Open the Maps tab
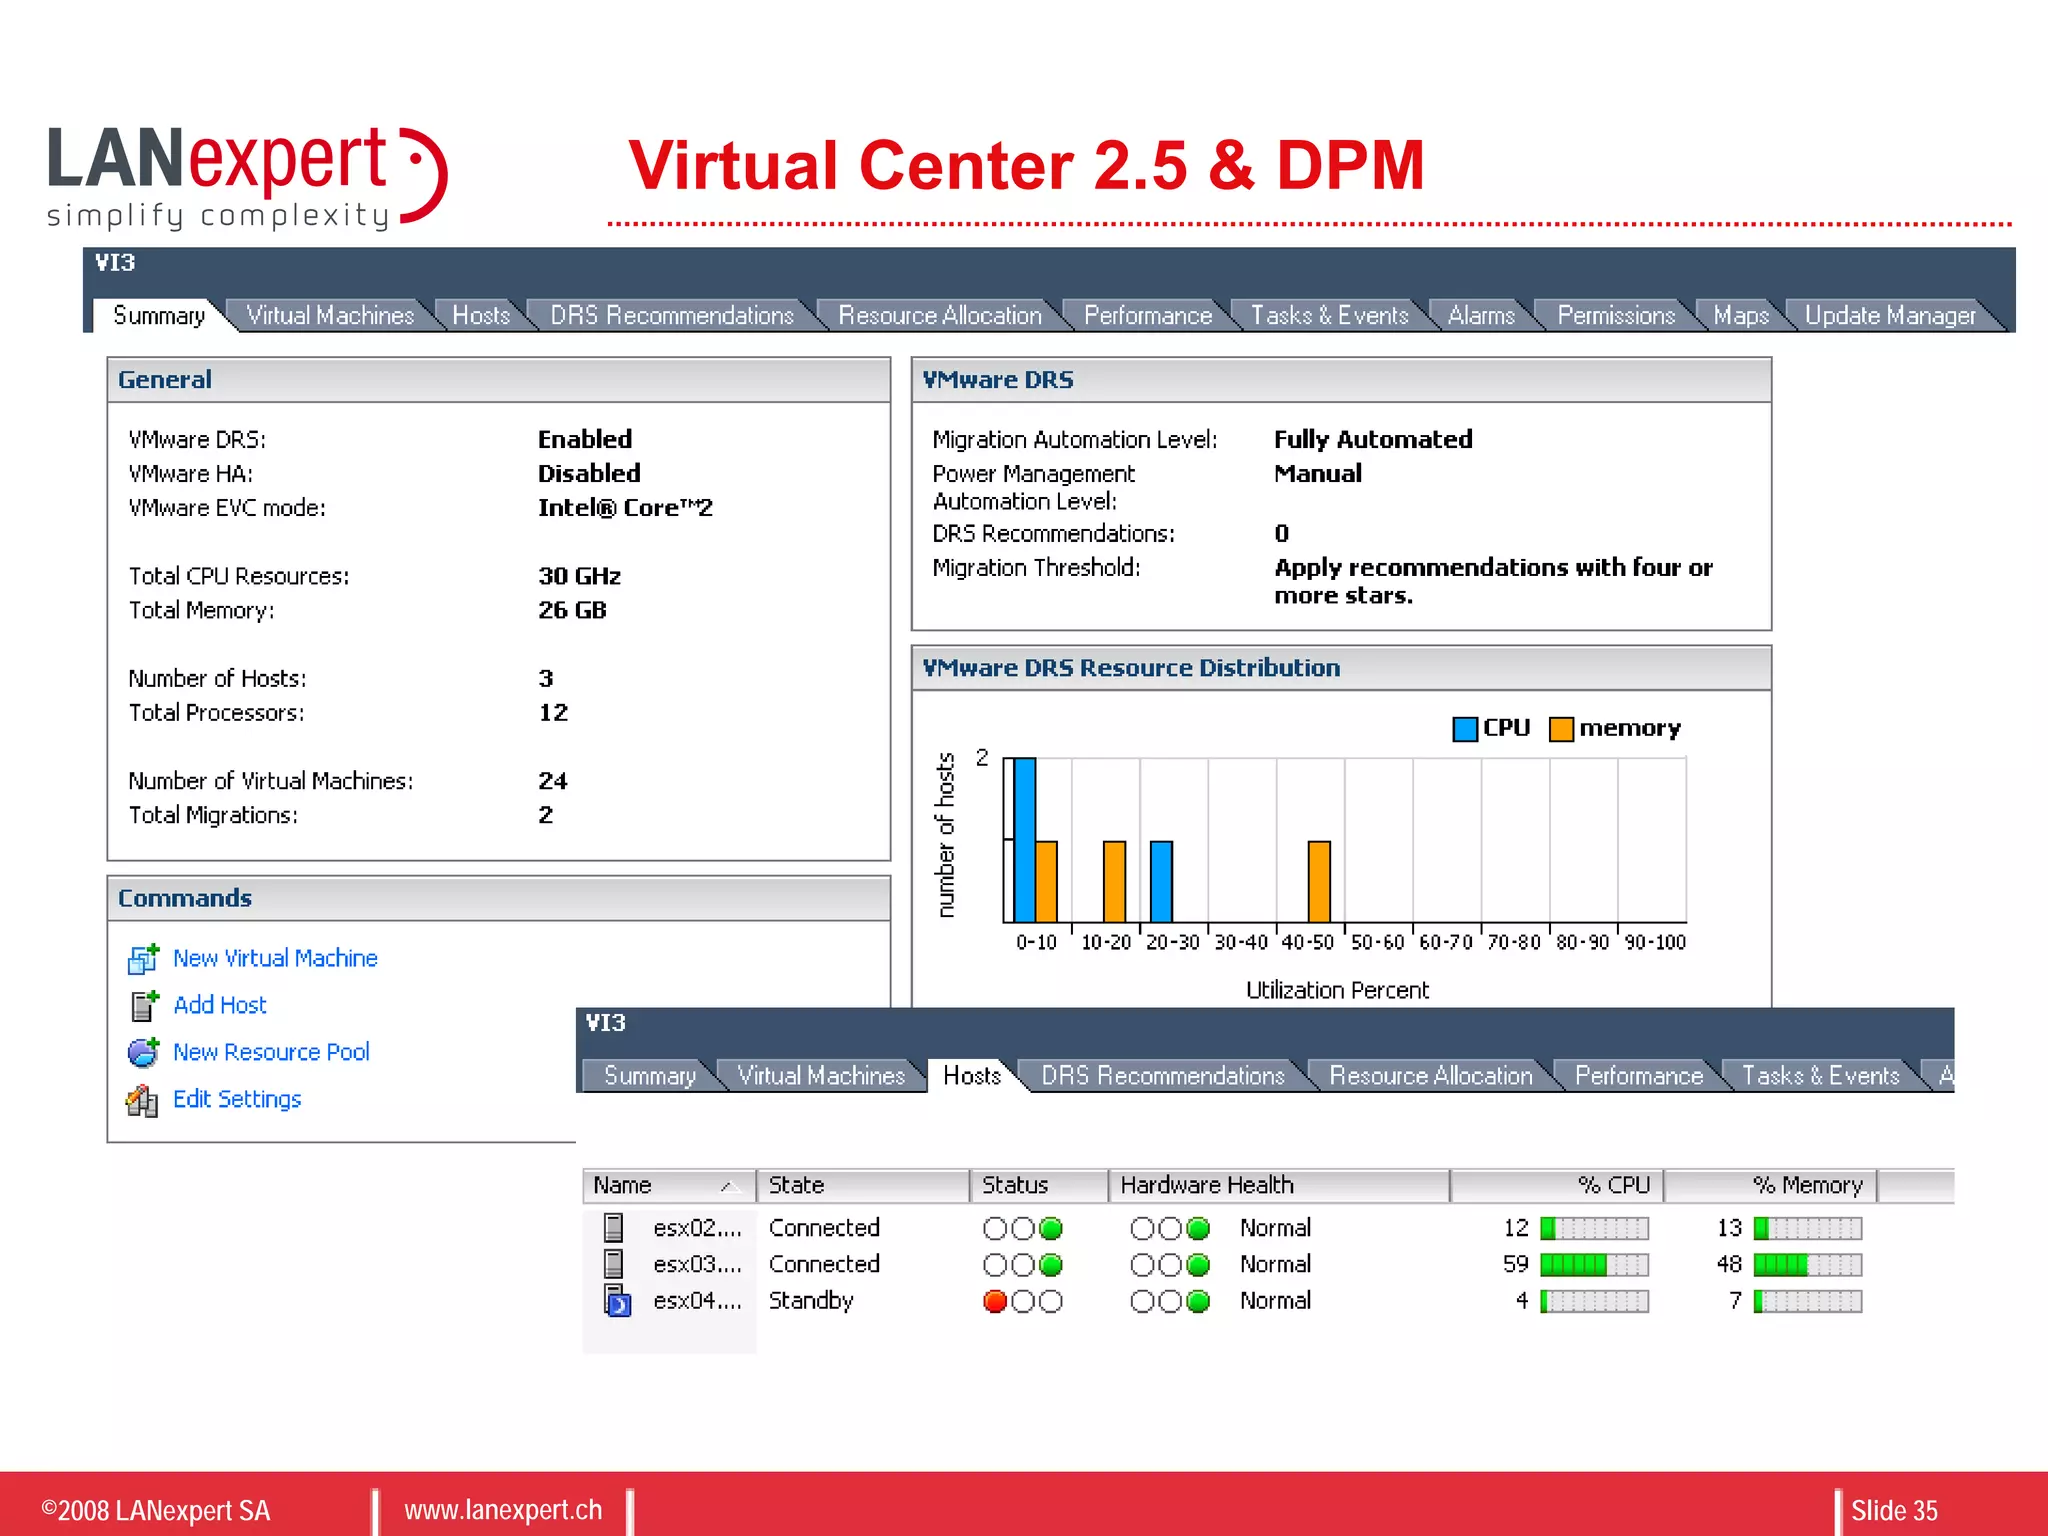Screen dimensions: 2048x1536 (1741, 315)
